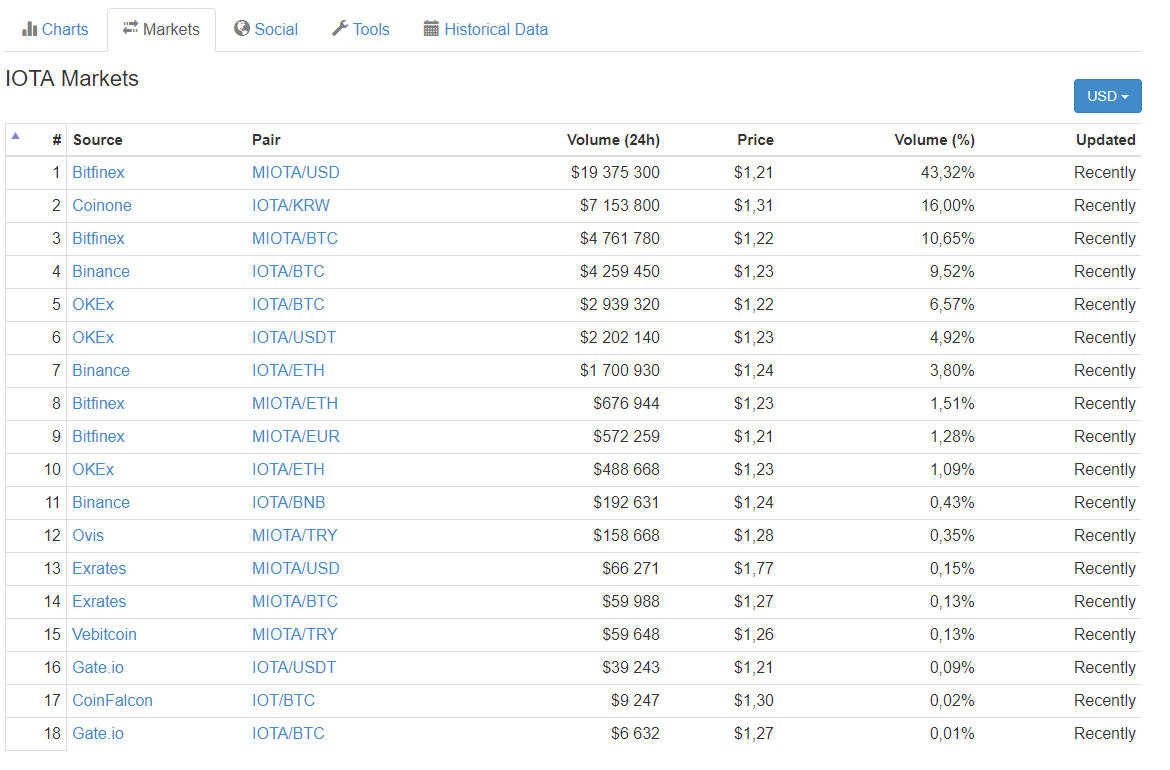This screenshot has height=770, width=1170.
Task: Open the MIOTA/TRY pair in row 15
Action: click(295, 635)
